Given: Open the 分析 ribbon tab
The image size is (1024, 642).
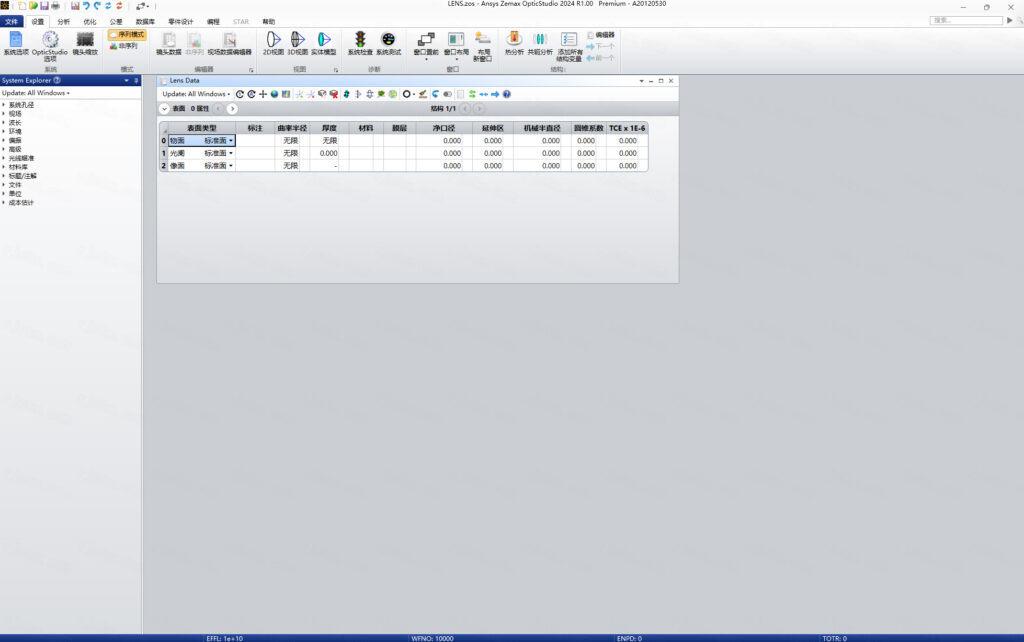Looking at the screenshot, I should (x=64, y=20).
